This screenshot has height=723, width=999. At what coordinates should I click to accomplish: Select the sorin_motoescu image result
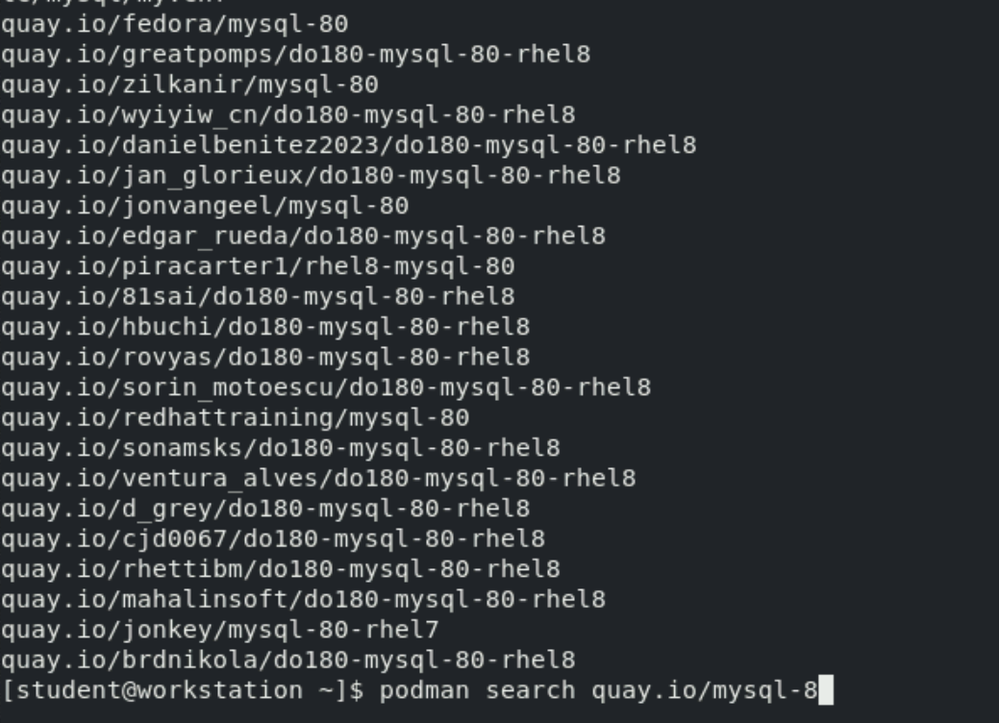point(325,387)
